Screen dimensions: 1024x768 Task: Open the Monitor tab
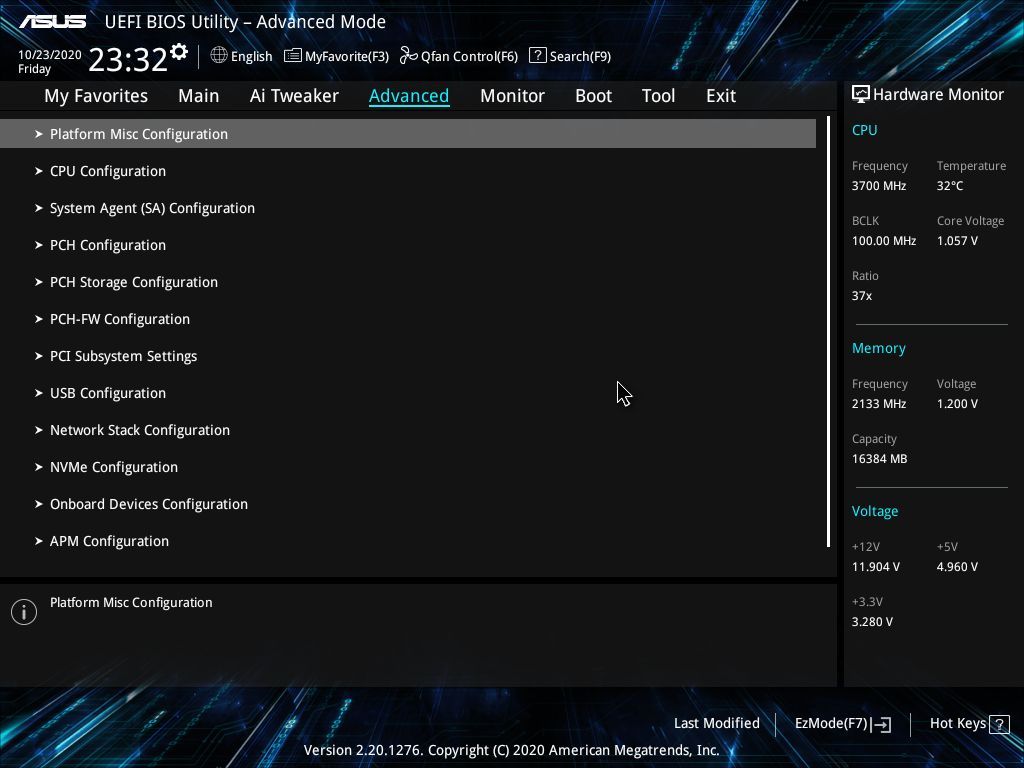pyautogui.click(x=513, y=96)
